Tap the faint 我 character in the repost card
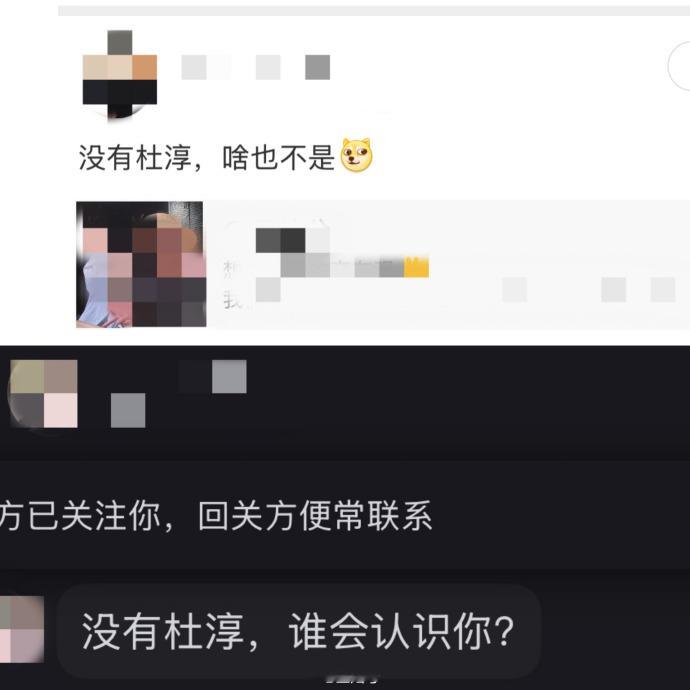The image size is (690, 690). coord(232,300)
